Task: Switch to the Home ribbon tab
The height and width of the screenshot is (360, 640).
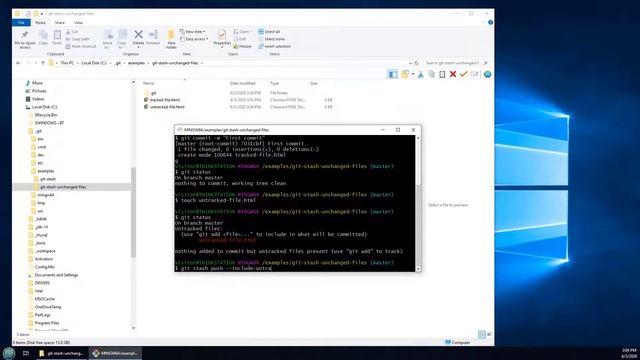Action: (x=40, y=22)
